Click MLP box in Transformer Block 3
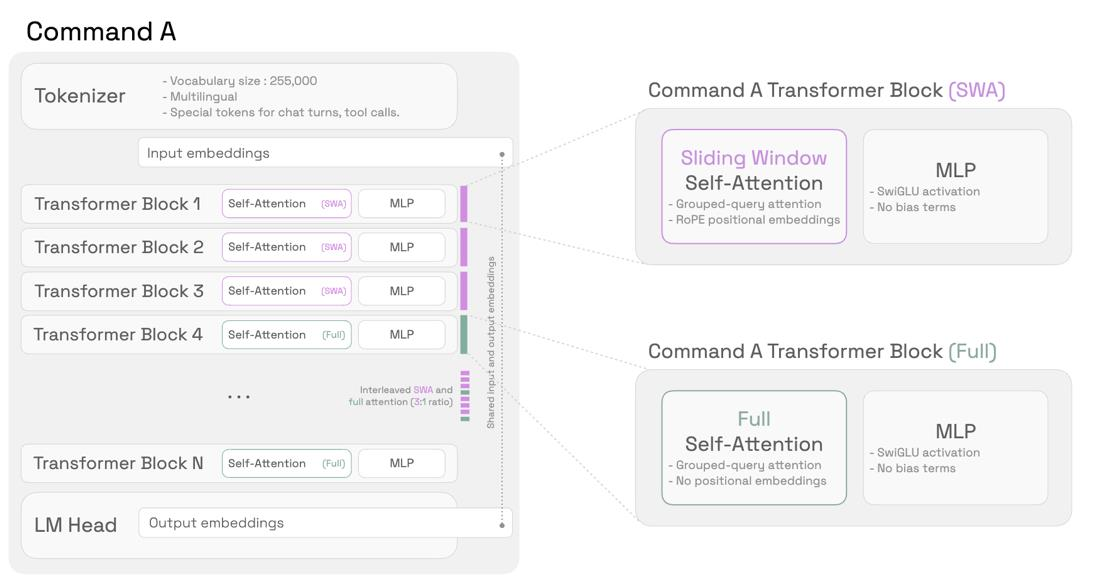The image size is (1094, 586). [401, 291]
